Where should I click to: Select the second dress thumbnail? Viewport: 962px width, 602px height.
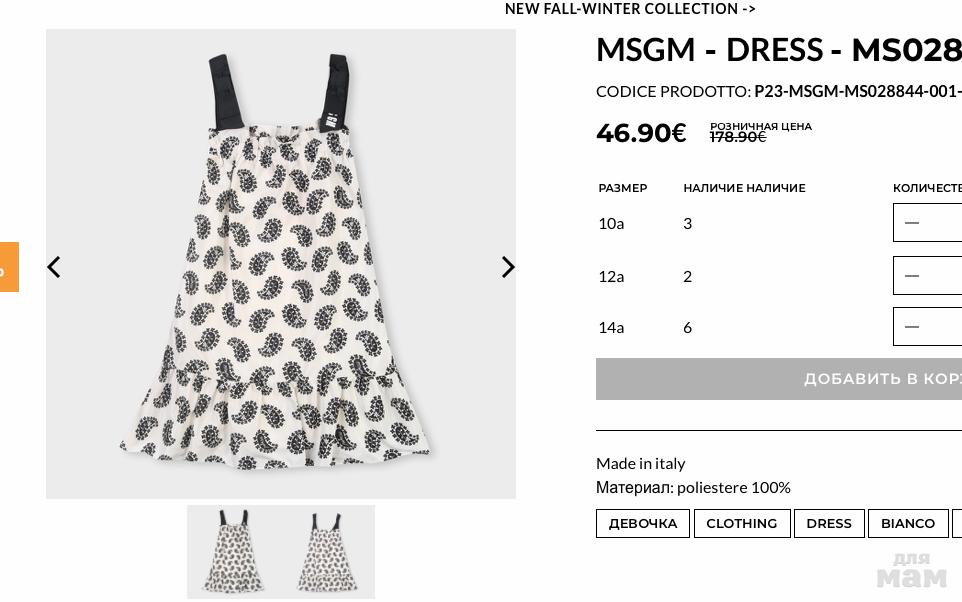(x=328, y=552)
